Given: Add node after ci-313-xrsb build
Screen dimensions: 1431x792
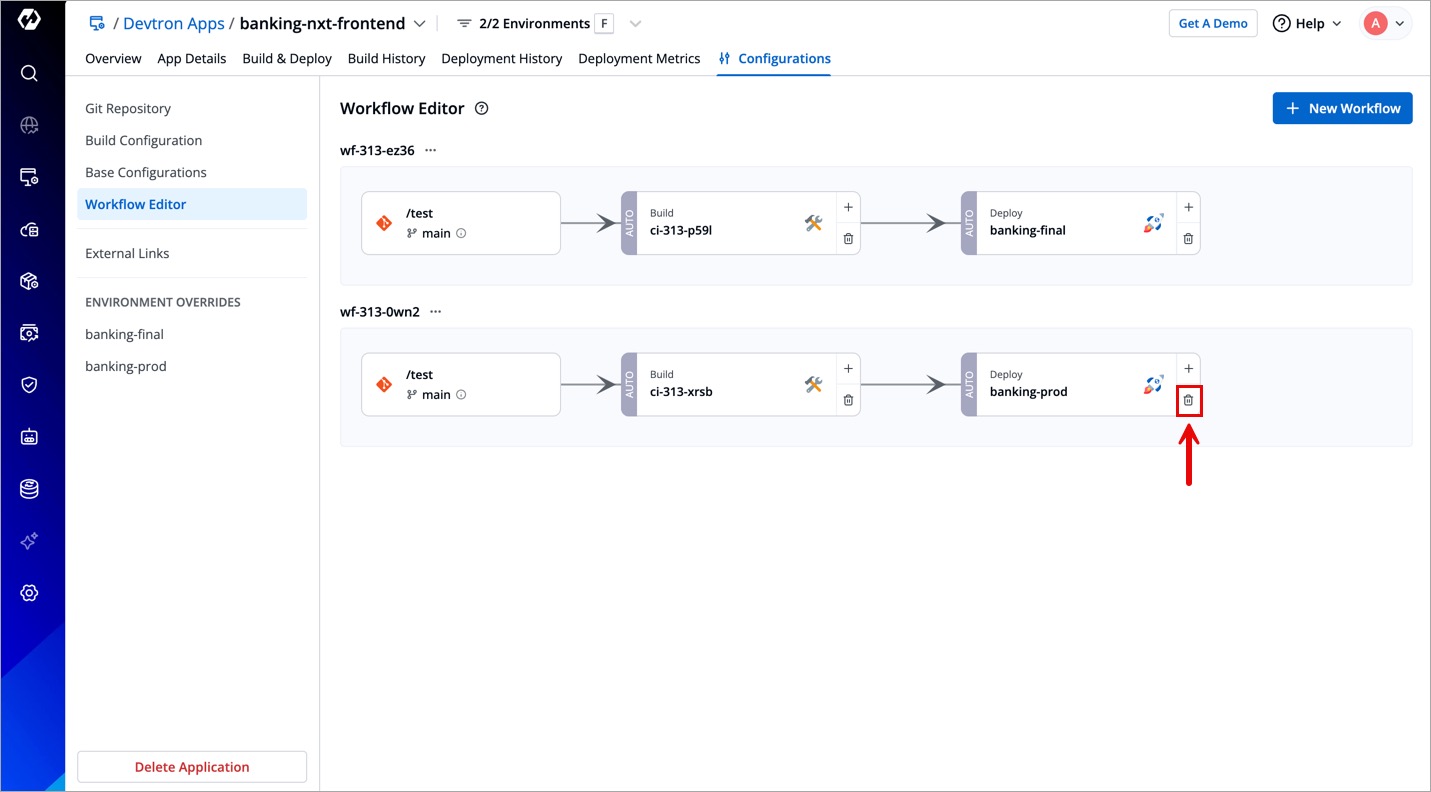Looking at the screenshot, I should (x=848, y=369).
